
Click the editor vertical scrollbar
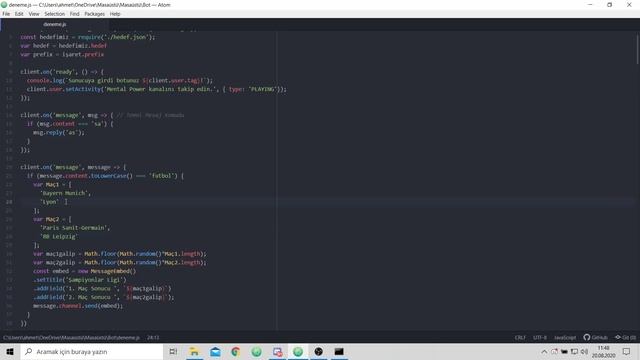(638, 49)
